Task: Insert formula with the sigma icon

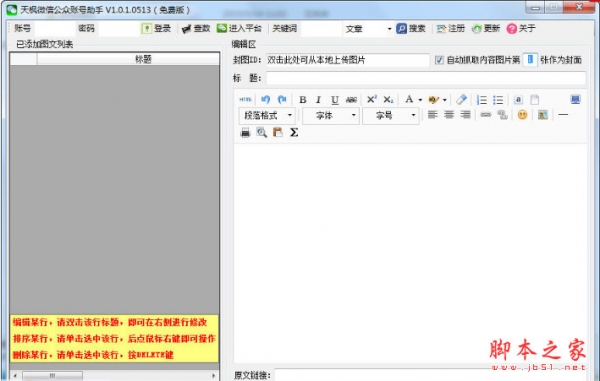Action: [x=294, y=132]
